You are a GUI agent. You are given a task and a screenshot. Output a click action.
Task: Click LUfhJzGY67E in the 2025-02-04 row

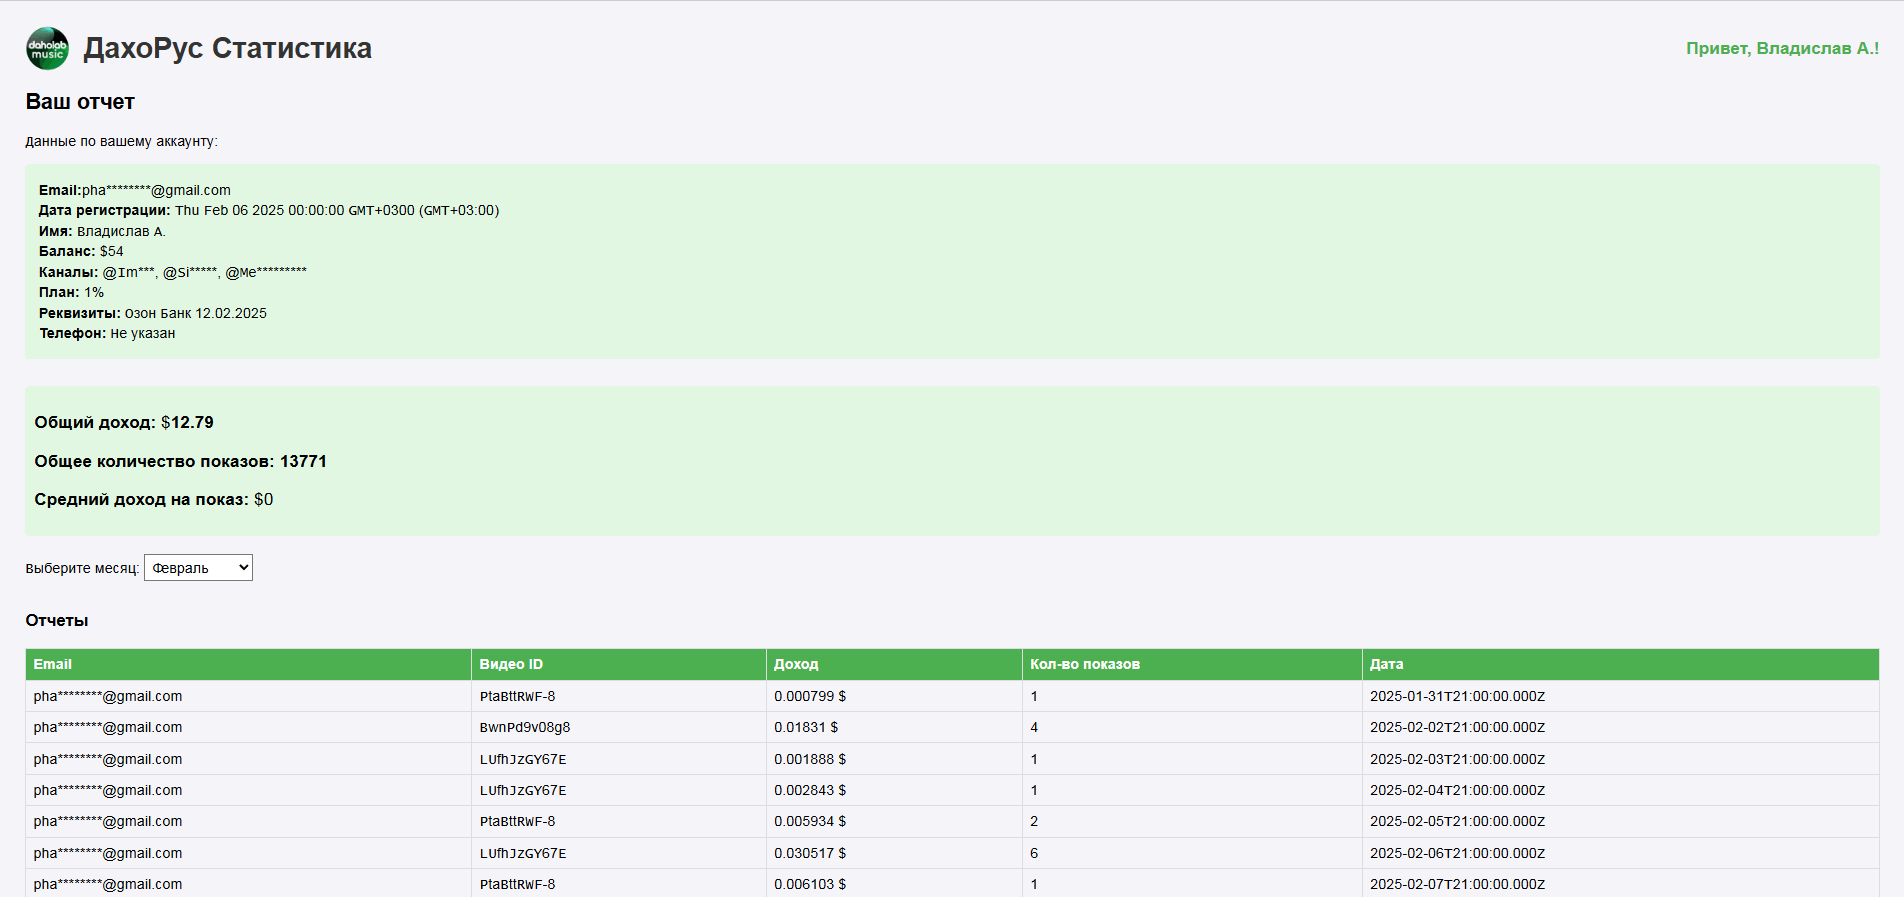click(523, 790)
